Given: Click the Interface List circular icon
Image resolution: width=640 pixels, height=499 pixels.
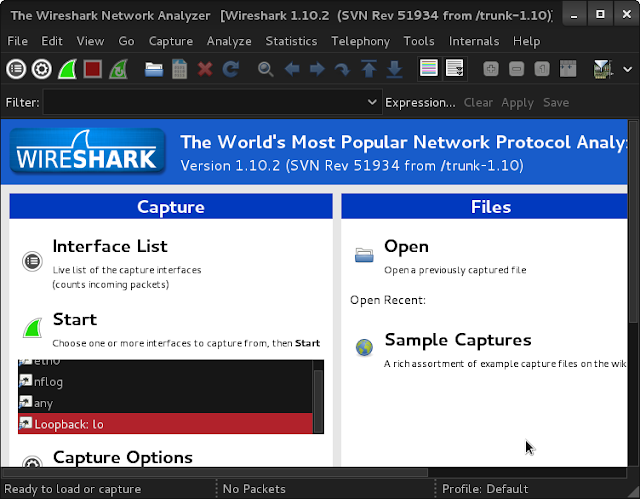Looking at the screenshot, I should (32, 261).
